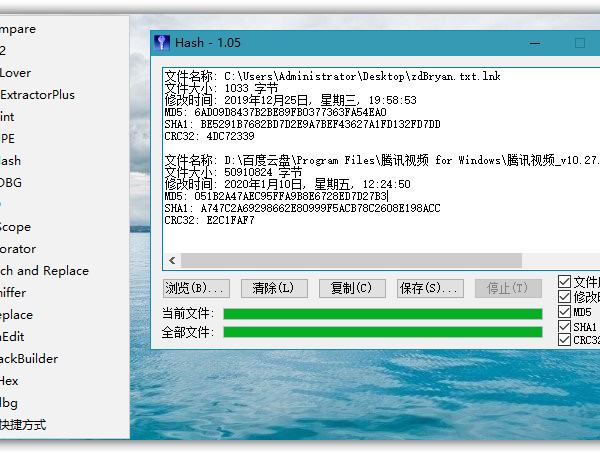Copy results with the 复制(C) button
This screenshot has width=600, height=454.
pos(351,288)
